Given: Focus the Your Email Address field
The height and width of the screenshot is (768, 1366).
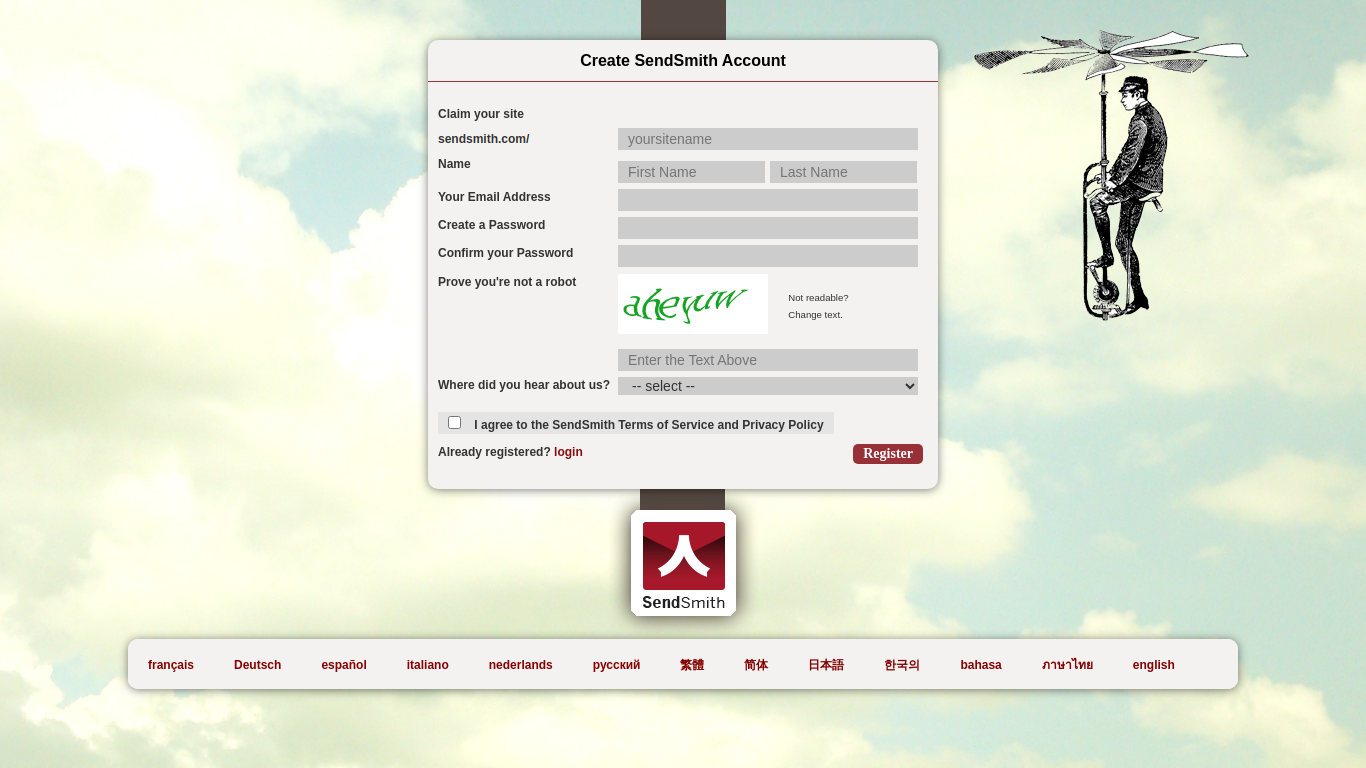Looking at the screenshot, I should 768,200.
